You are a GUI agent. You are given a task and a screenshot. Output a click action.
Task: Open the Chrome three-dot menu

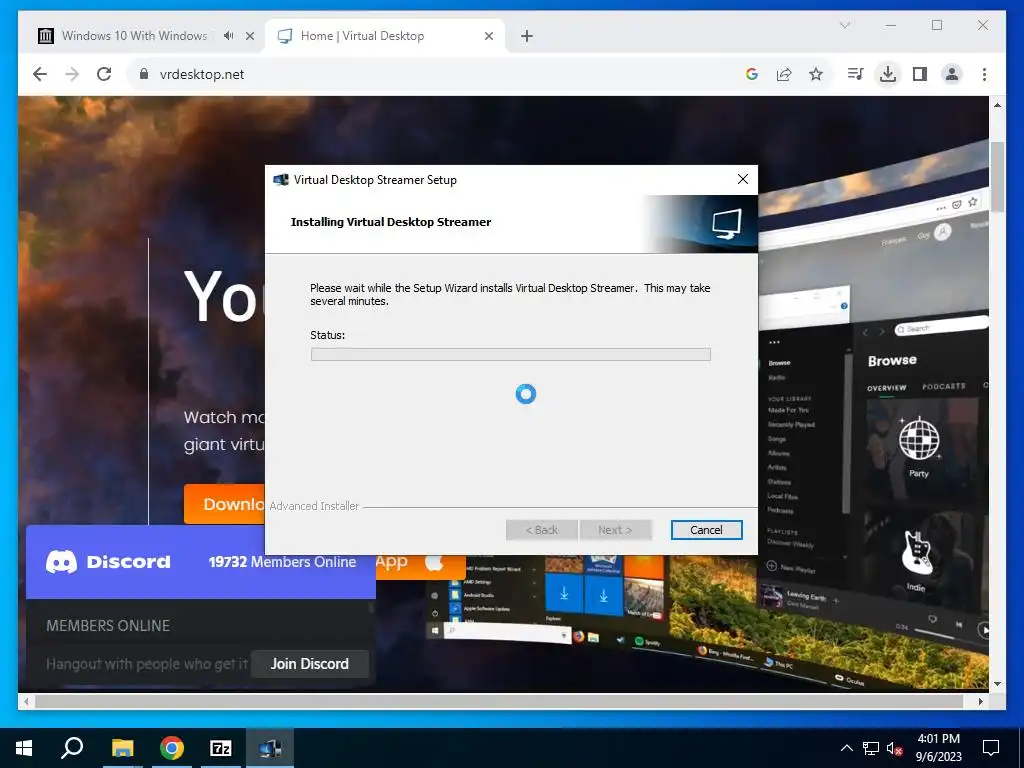[984, 74]
